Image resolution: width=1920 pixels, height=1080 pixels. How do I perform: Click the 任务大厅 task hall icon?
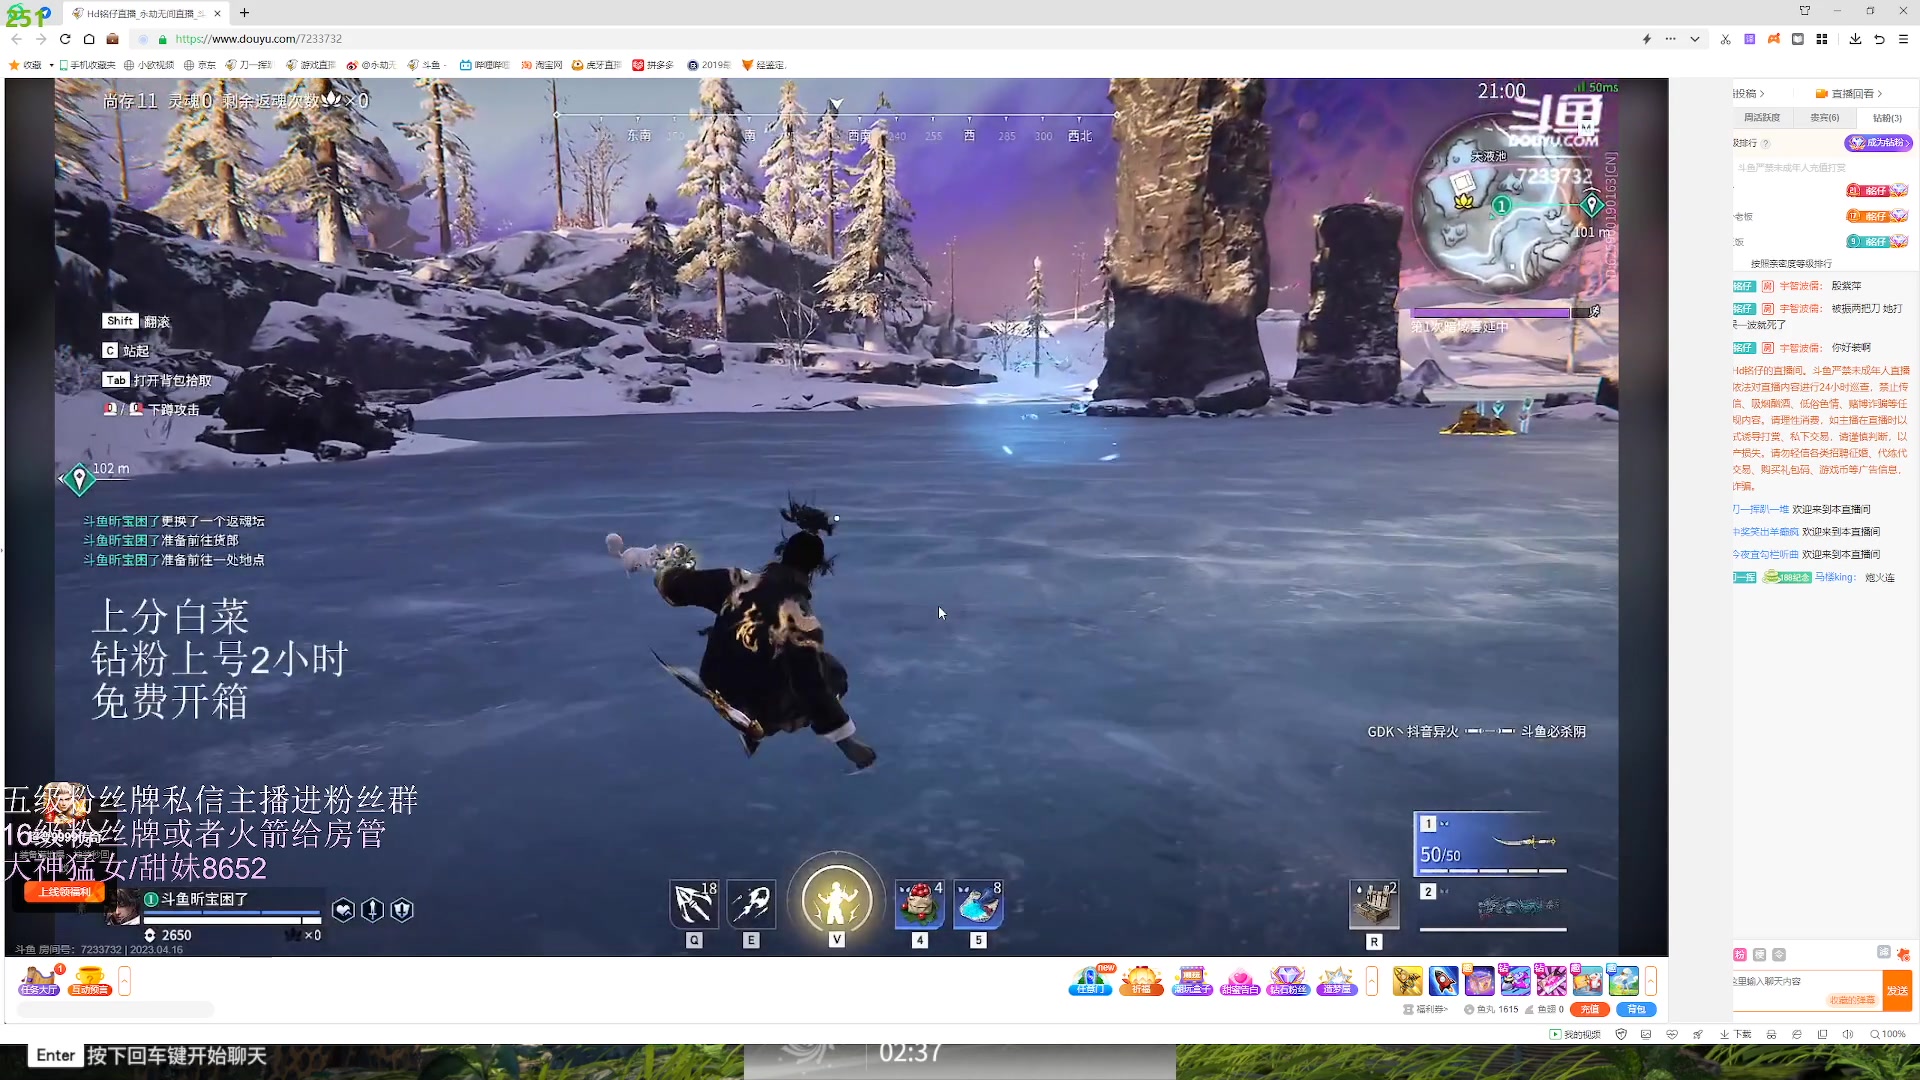pos(39,980)
